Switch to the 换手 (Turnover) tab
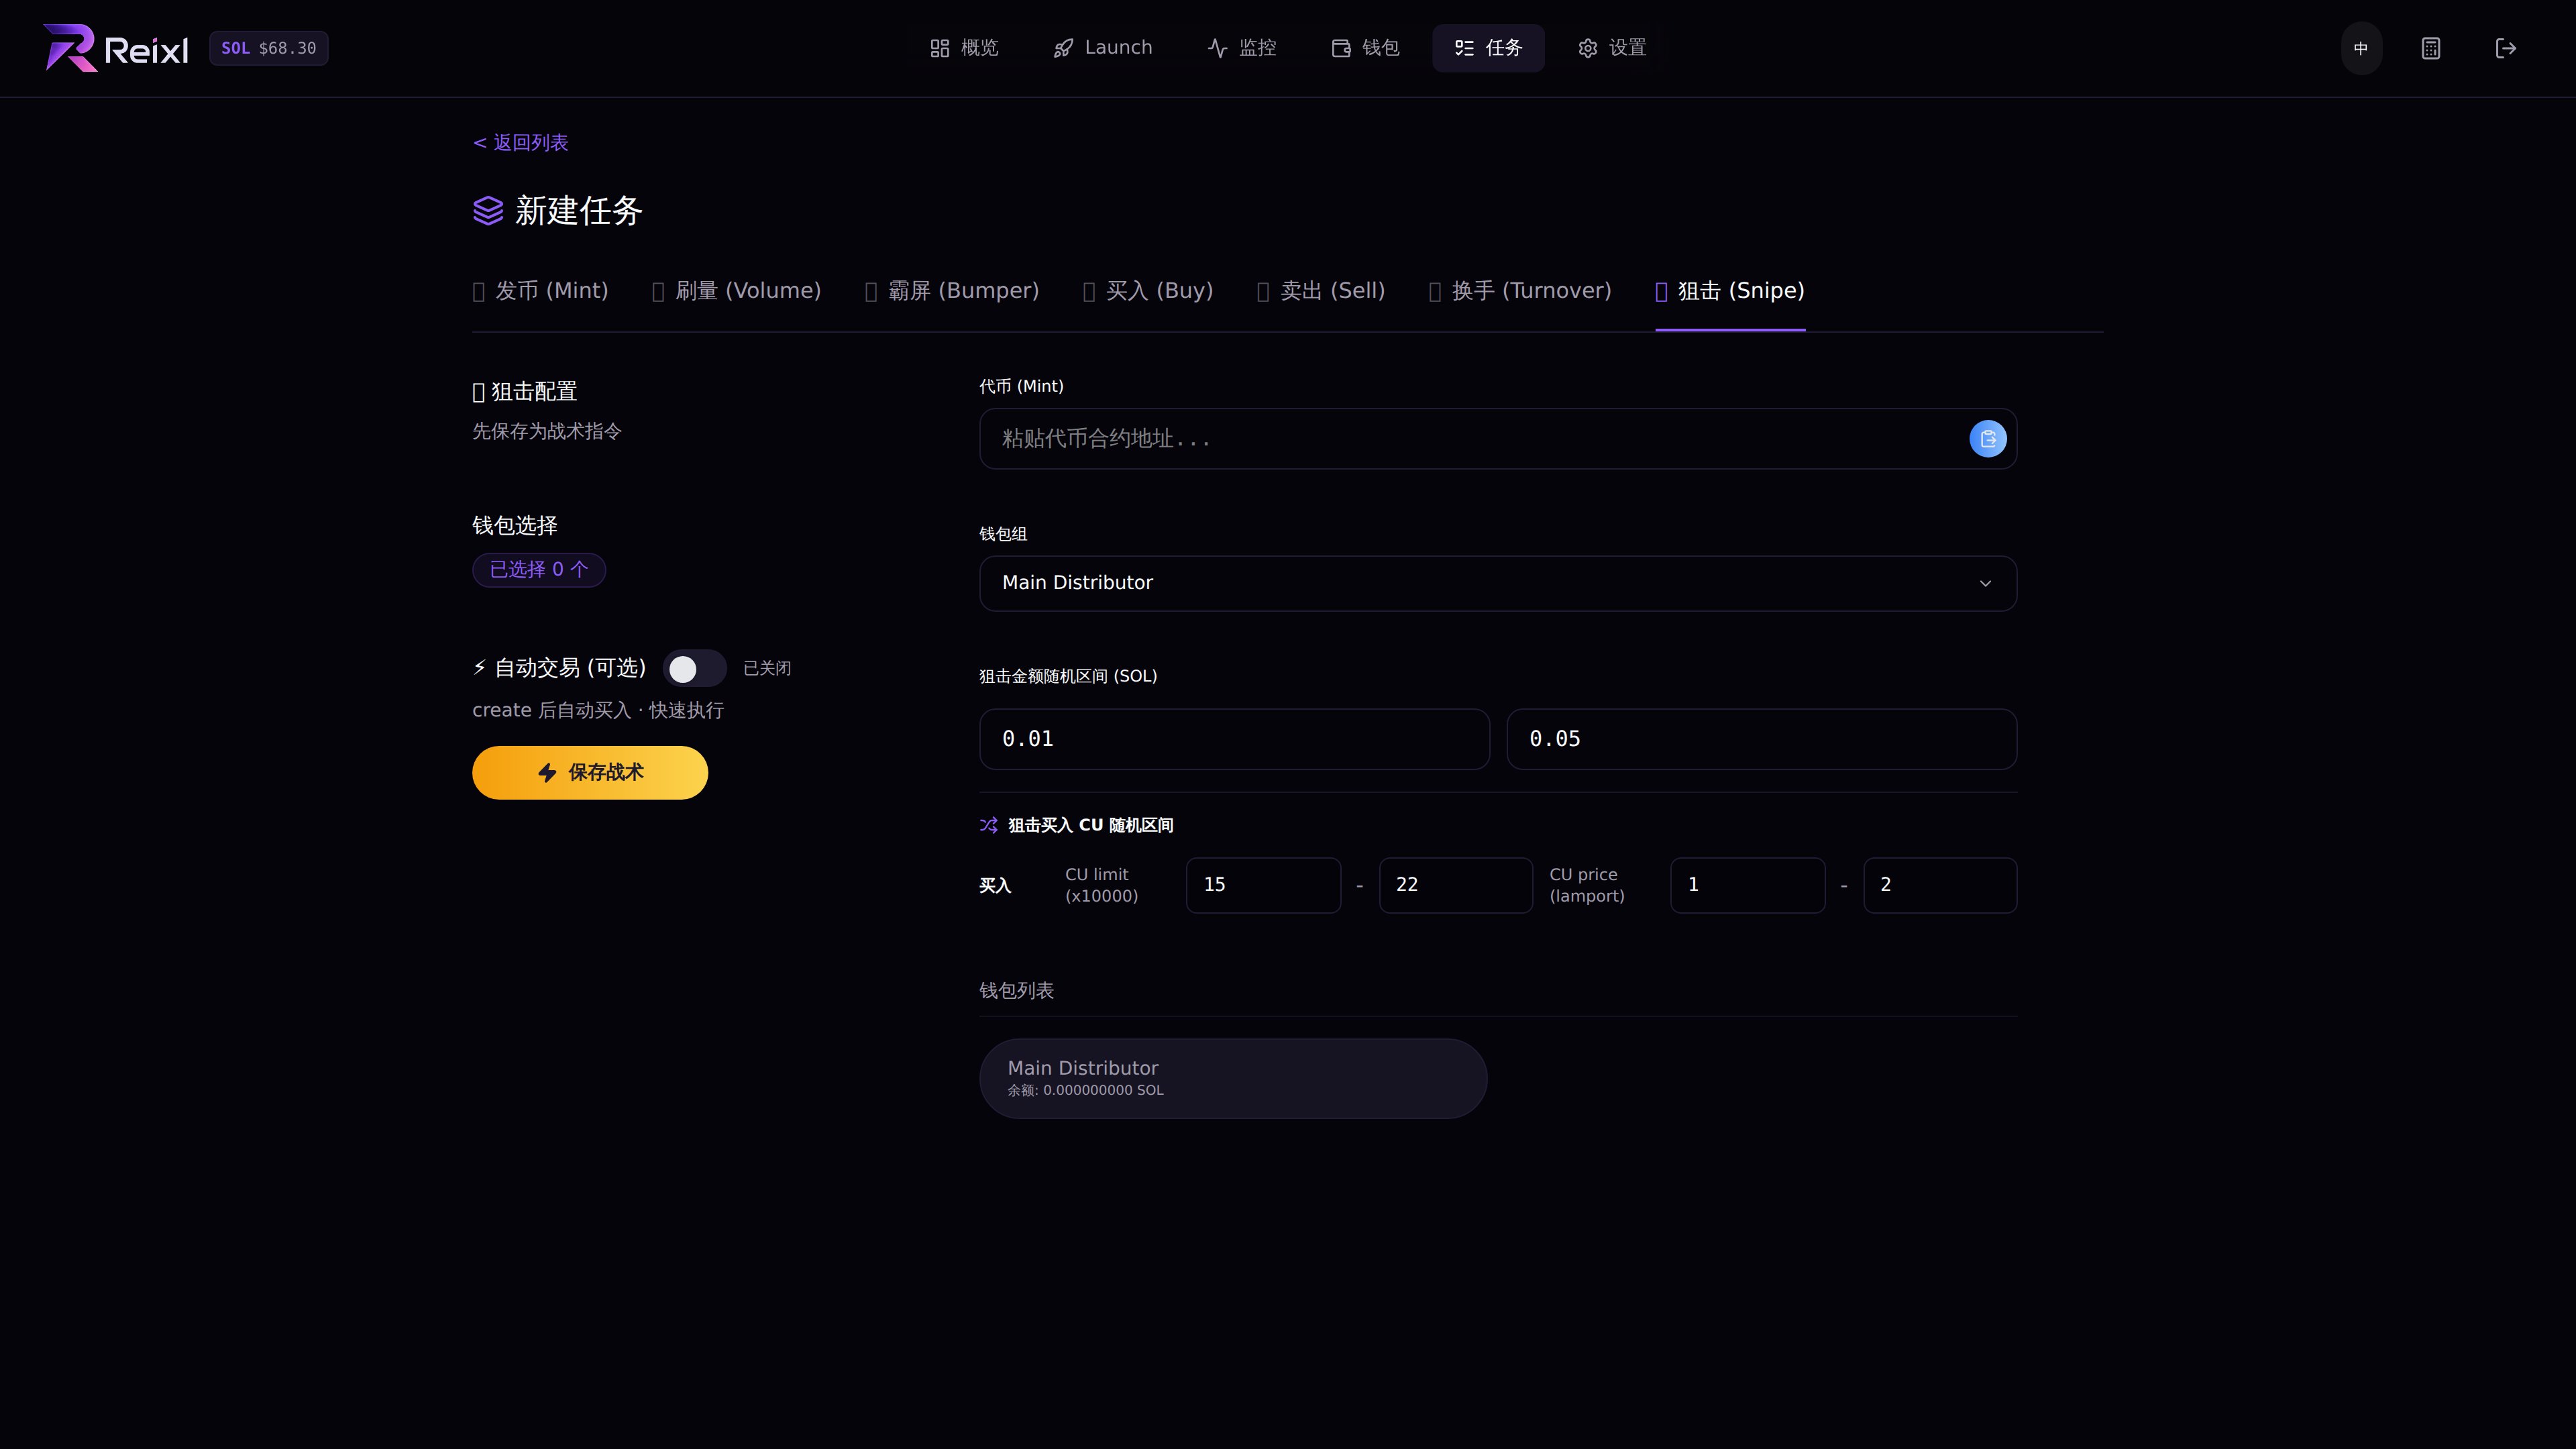The width and height of the screenshot is (2576, 1449). coord(1520,291)
